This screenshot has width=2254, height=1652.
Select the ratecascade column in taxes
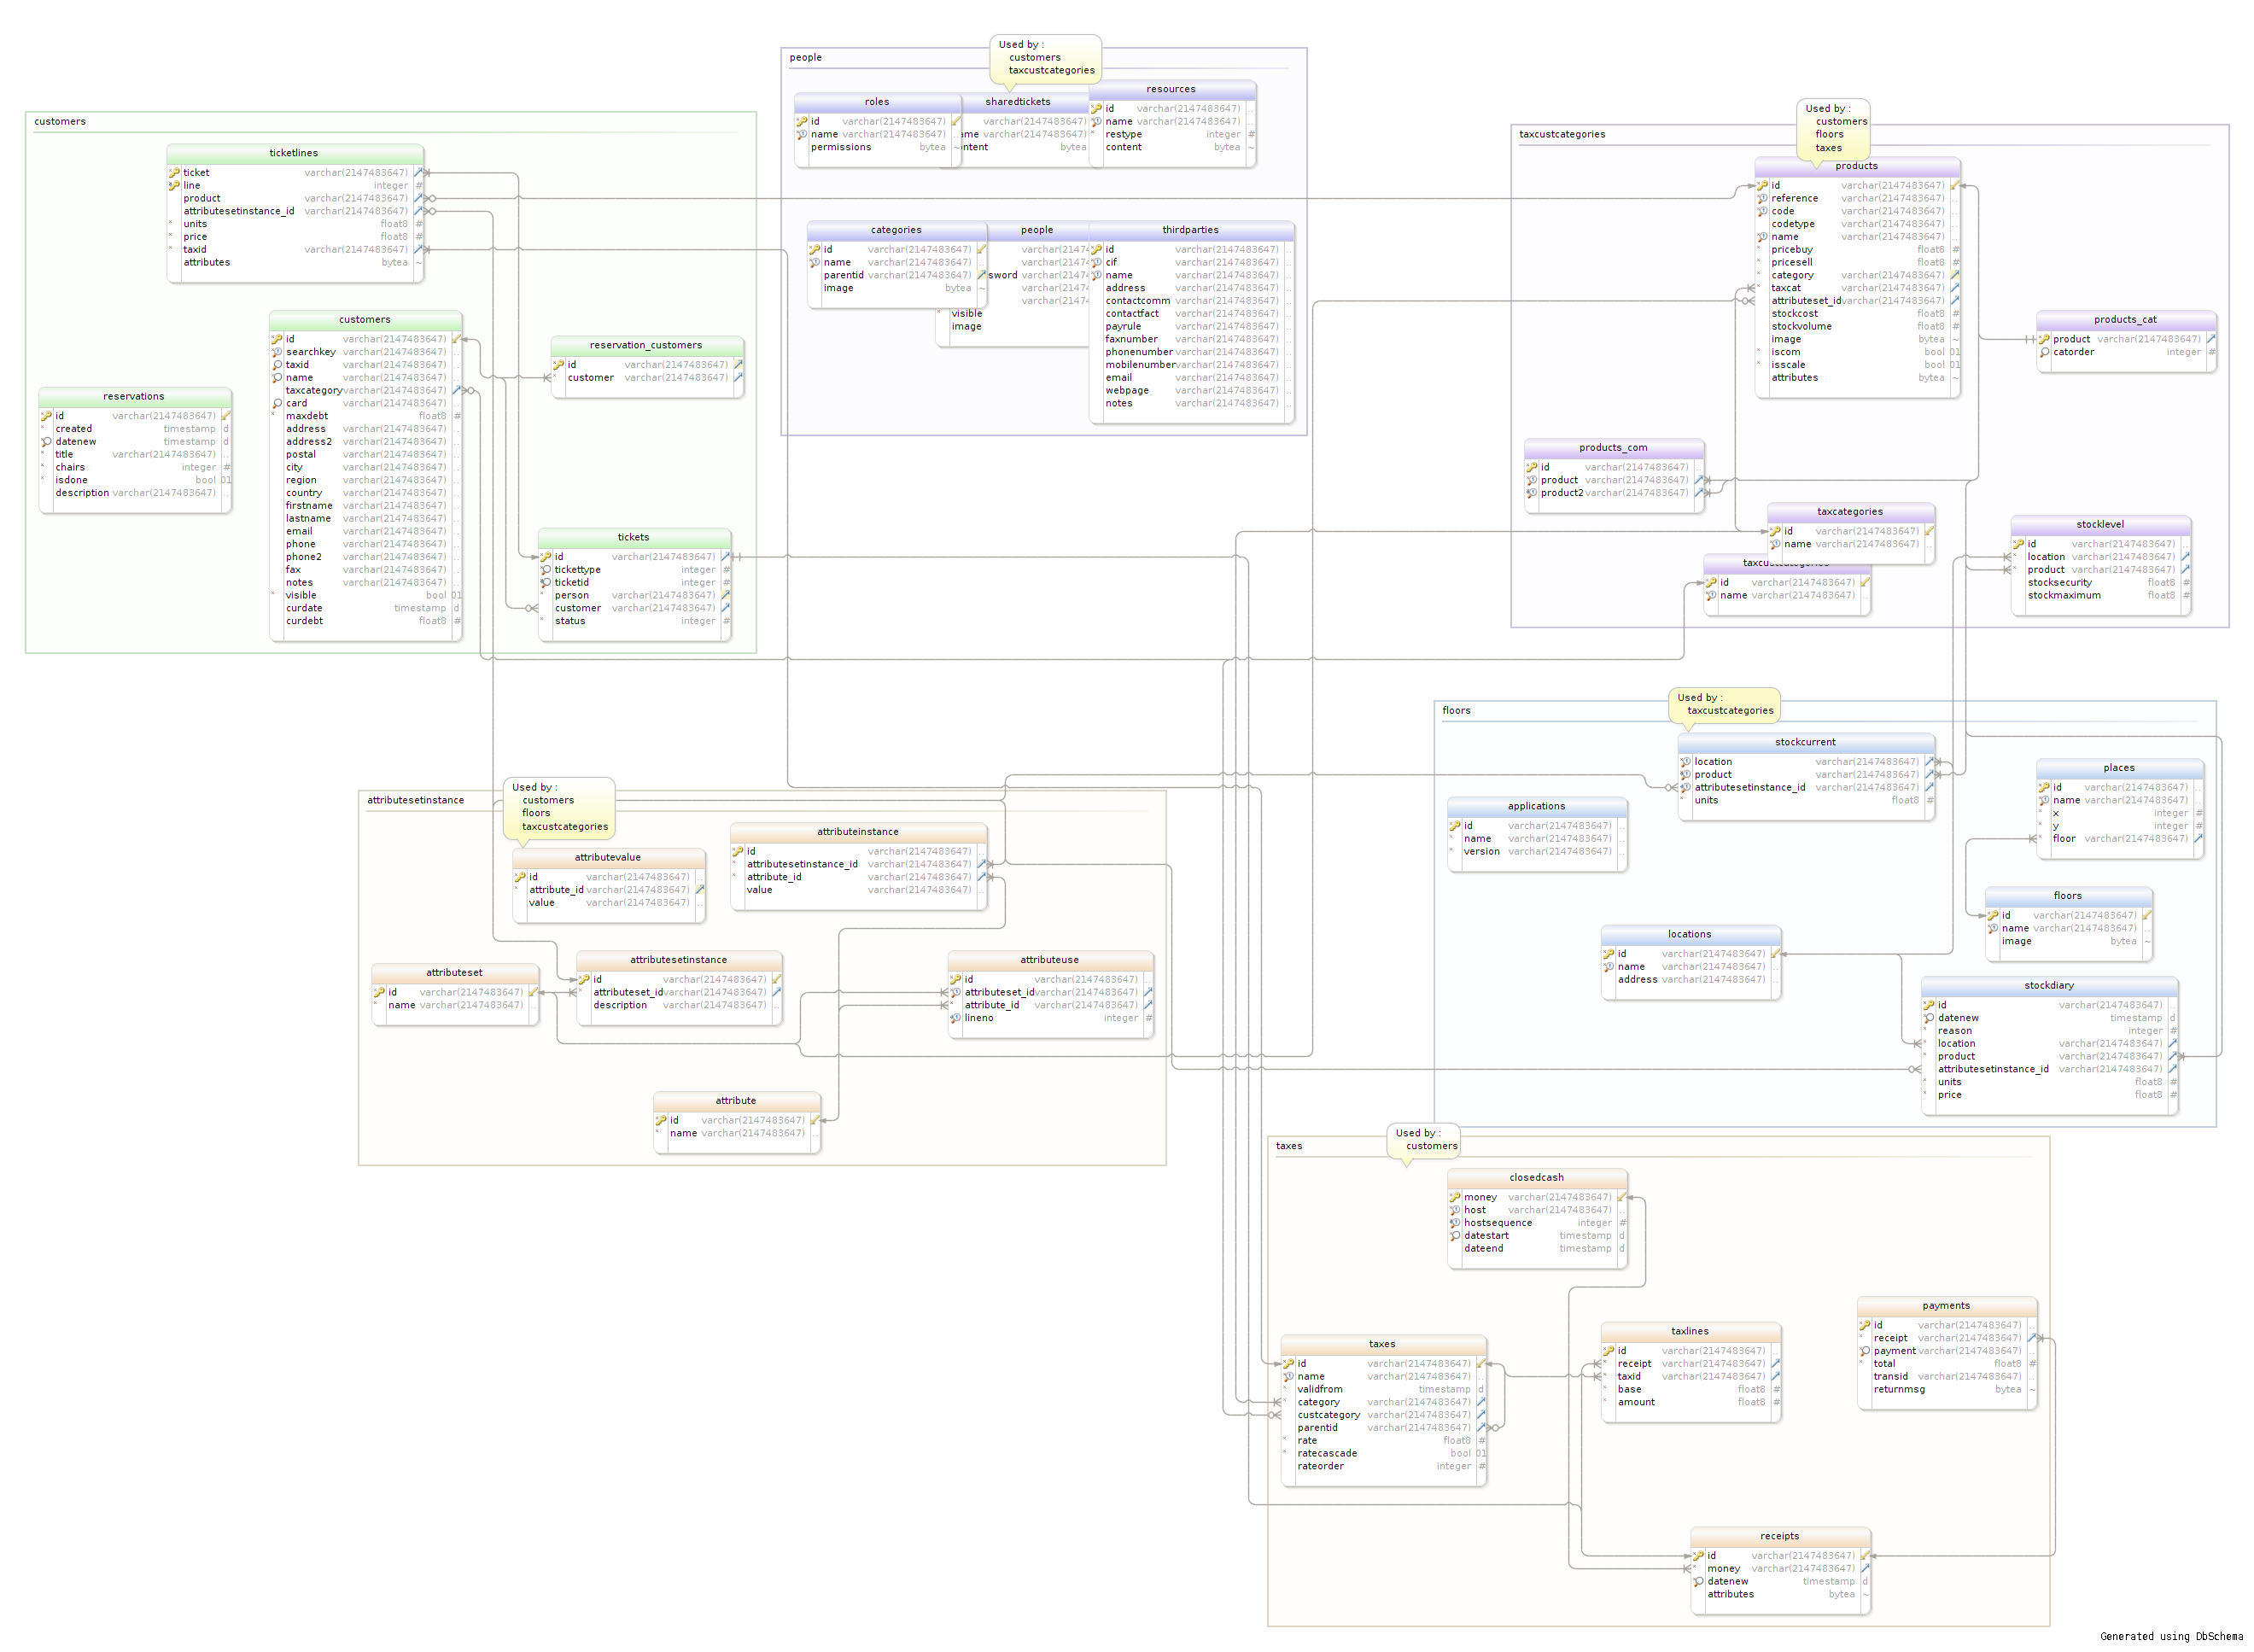(1384, 1454)
